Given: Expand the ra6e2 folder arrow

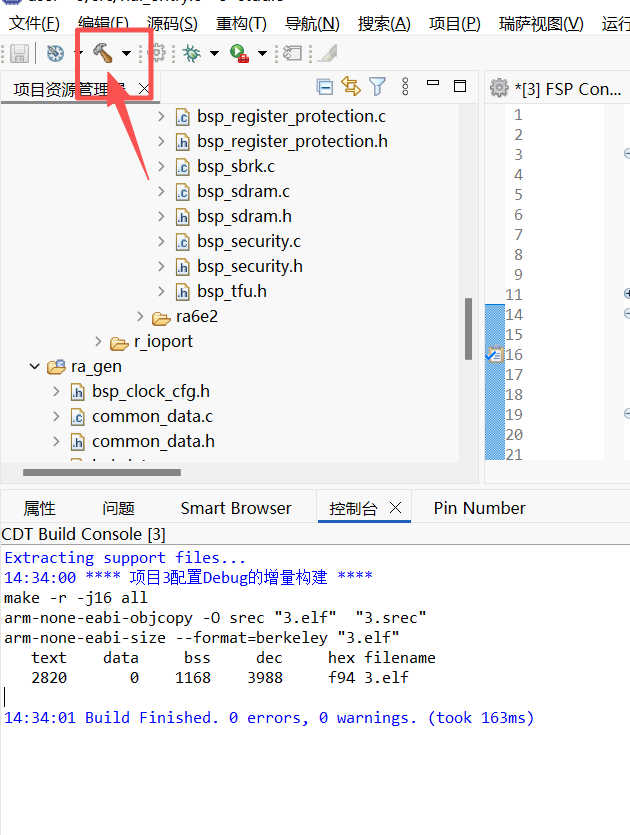Looking at the screenshot, I should tap(140, 316).
